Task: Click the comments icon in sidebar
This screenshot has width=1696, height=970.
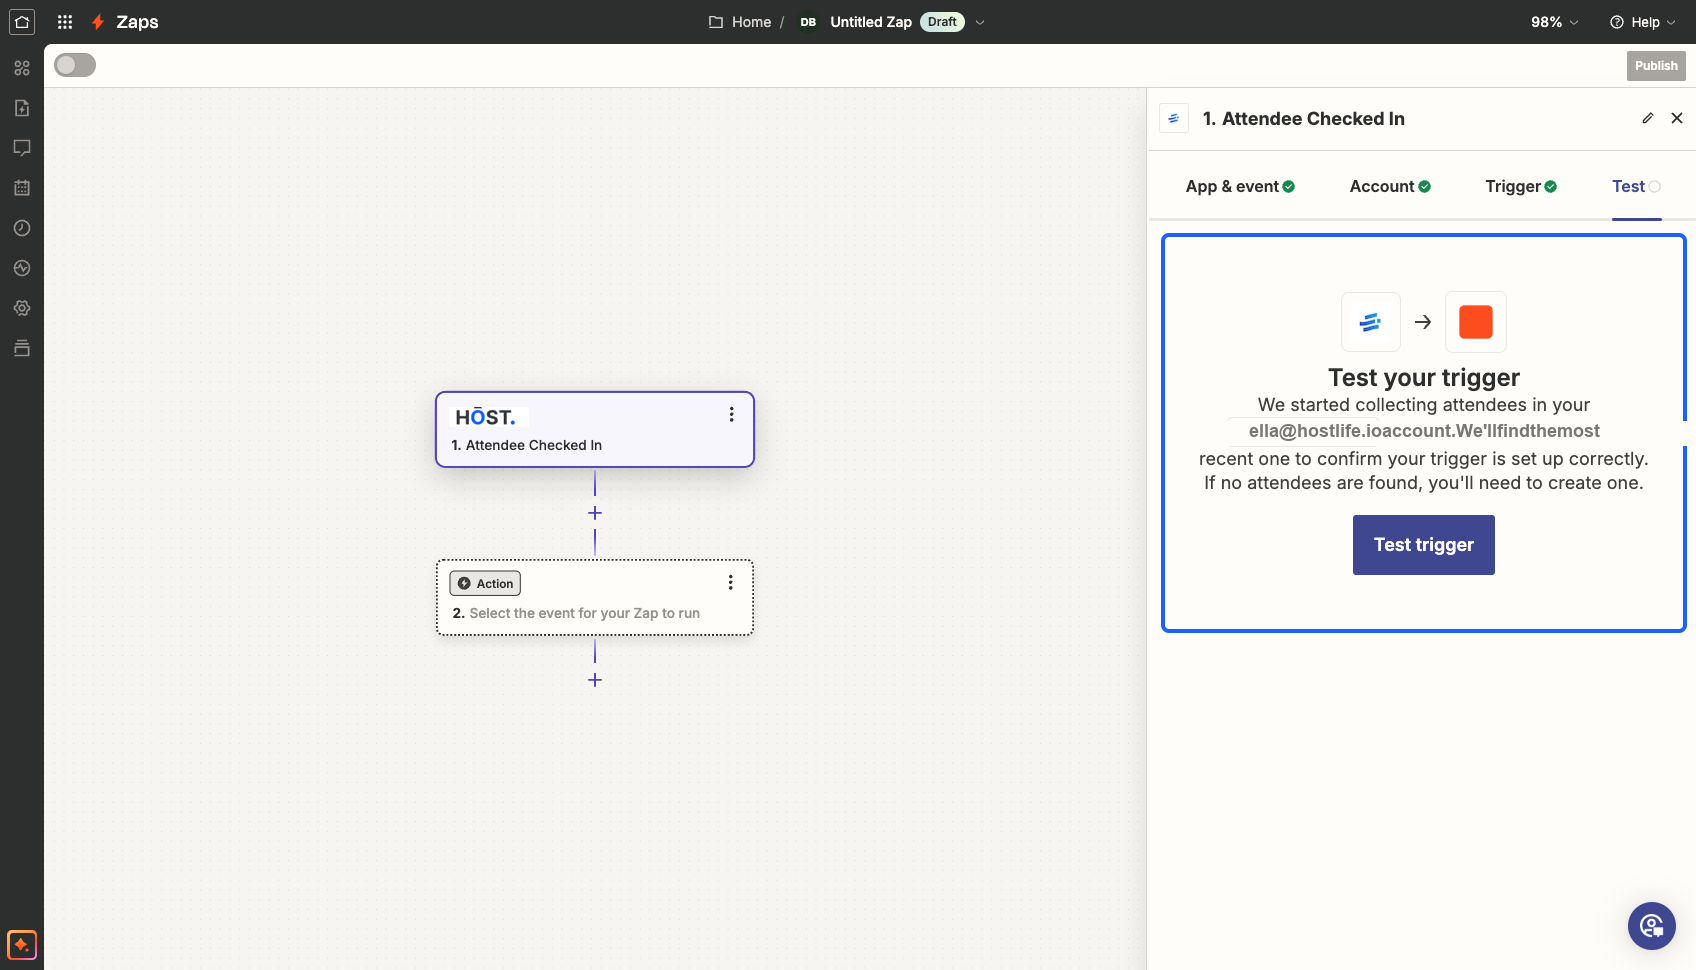Action: (x=22, y=148)
